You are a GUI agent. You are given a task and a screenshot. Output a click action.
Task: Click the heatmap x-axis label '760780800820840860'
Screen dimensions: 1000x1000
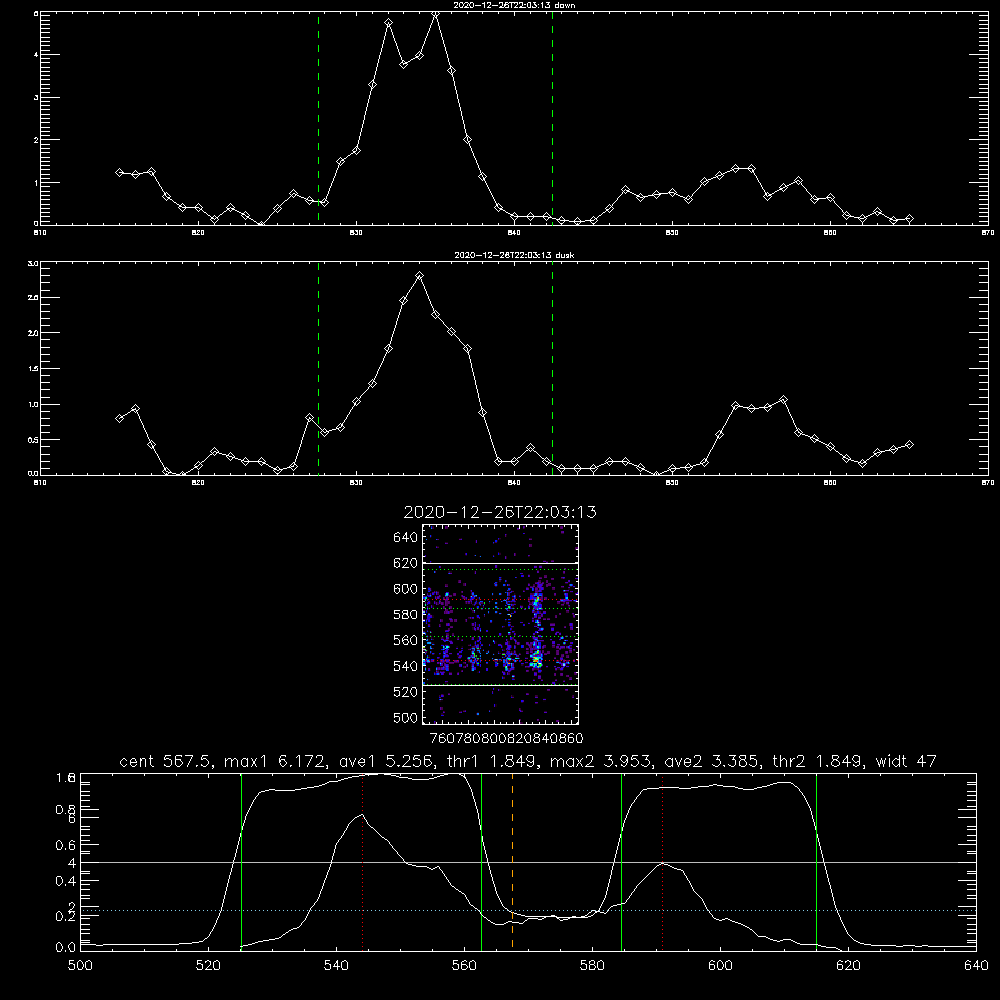click(506, 738)
